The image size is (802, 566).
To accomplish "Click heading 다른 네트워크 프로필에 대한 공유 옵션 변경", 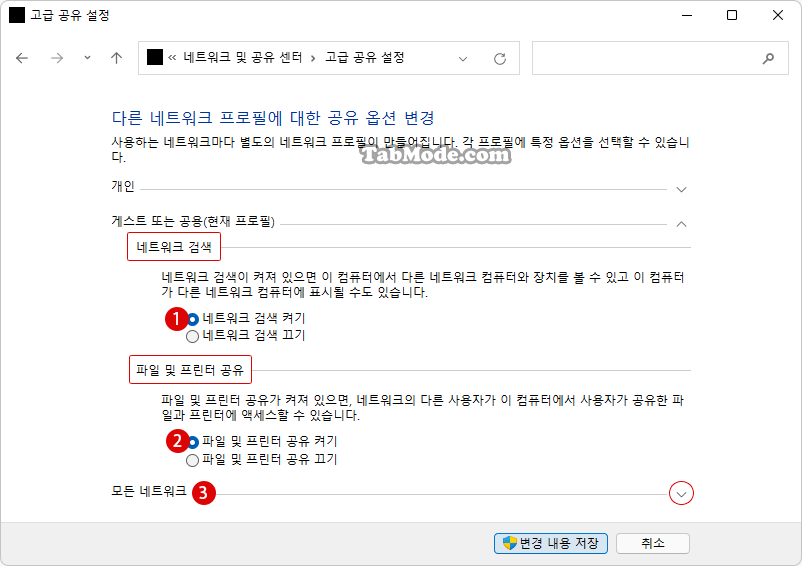I will click(x=273, y=118).
